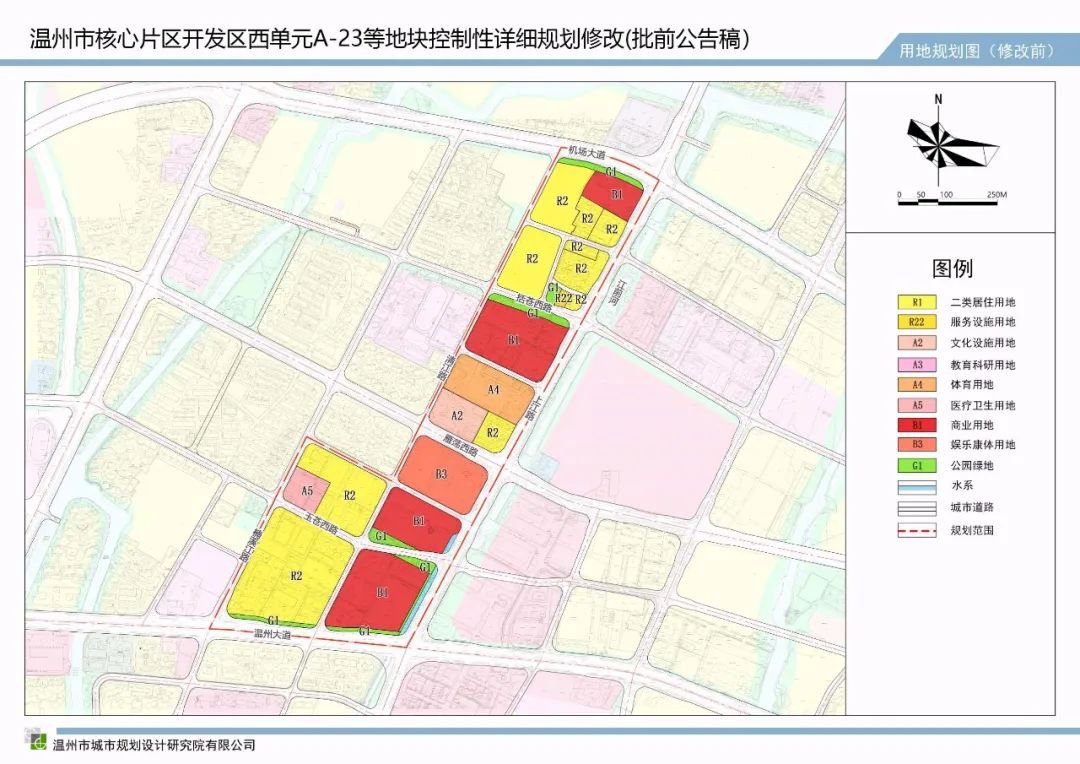This screenshot has width=1080, height=764.
Task: Click the 医疗卫生用地 legend label
Action: tap(983, 405)
